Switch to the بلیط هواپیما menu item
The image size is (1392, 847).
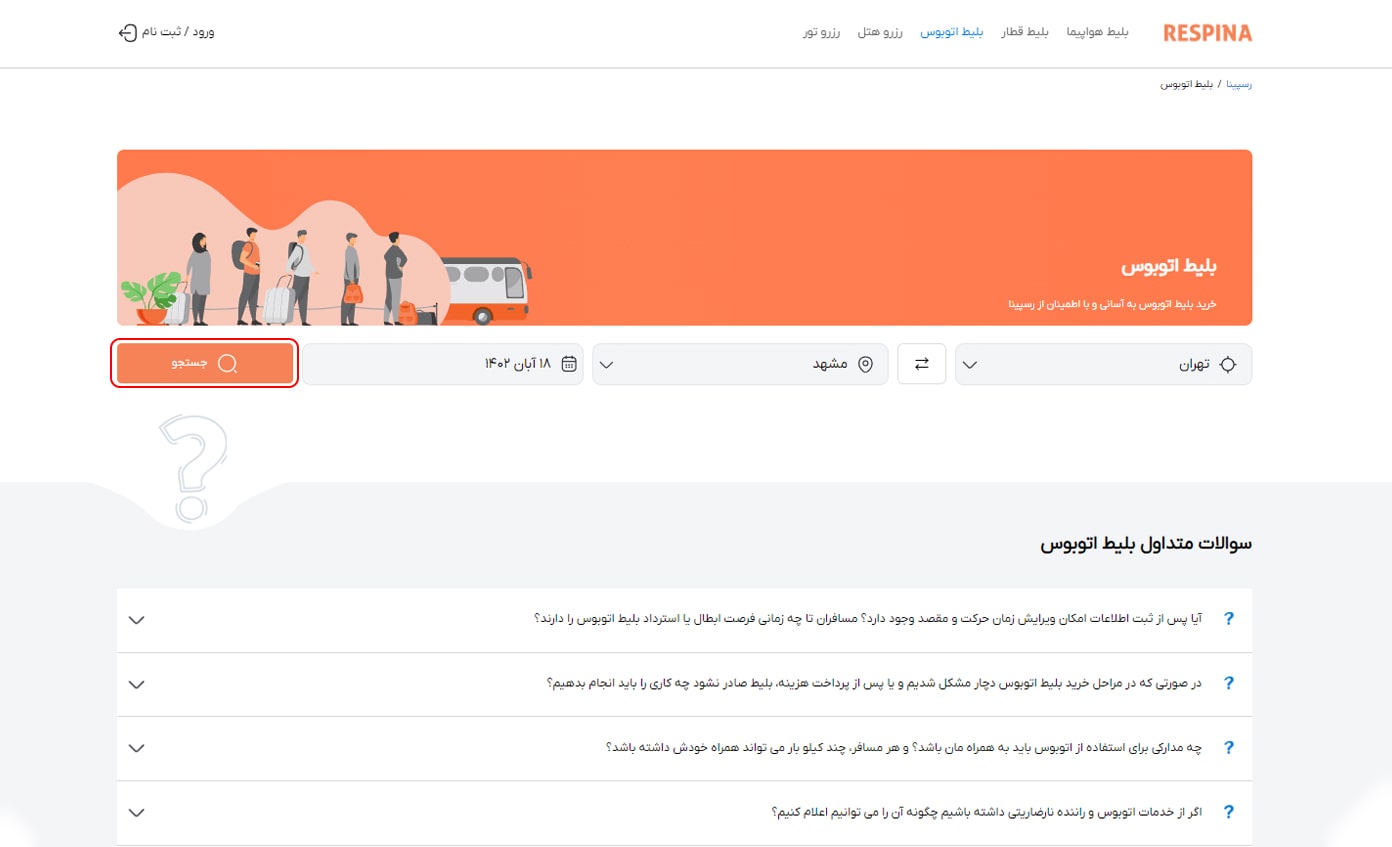click(1098, 31)
